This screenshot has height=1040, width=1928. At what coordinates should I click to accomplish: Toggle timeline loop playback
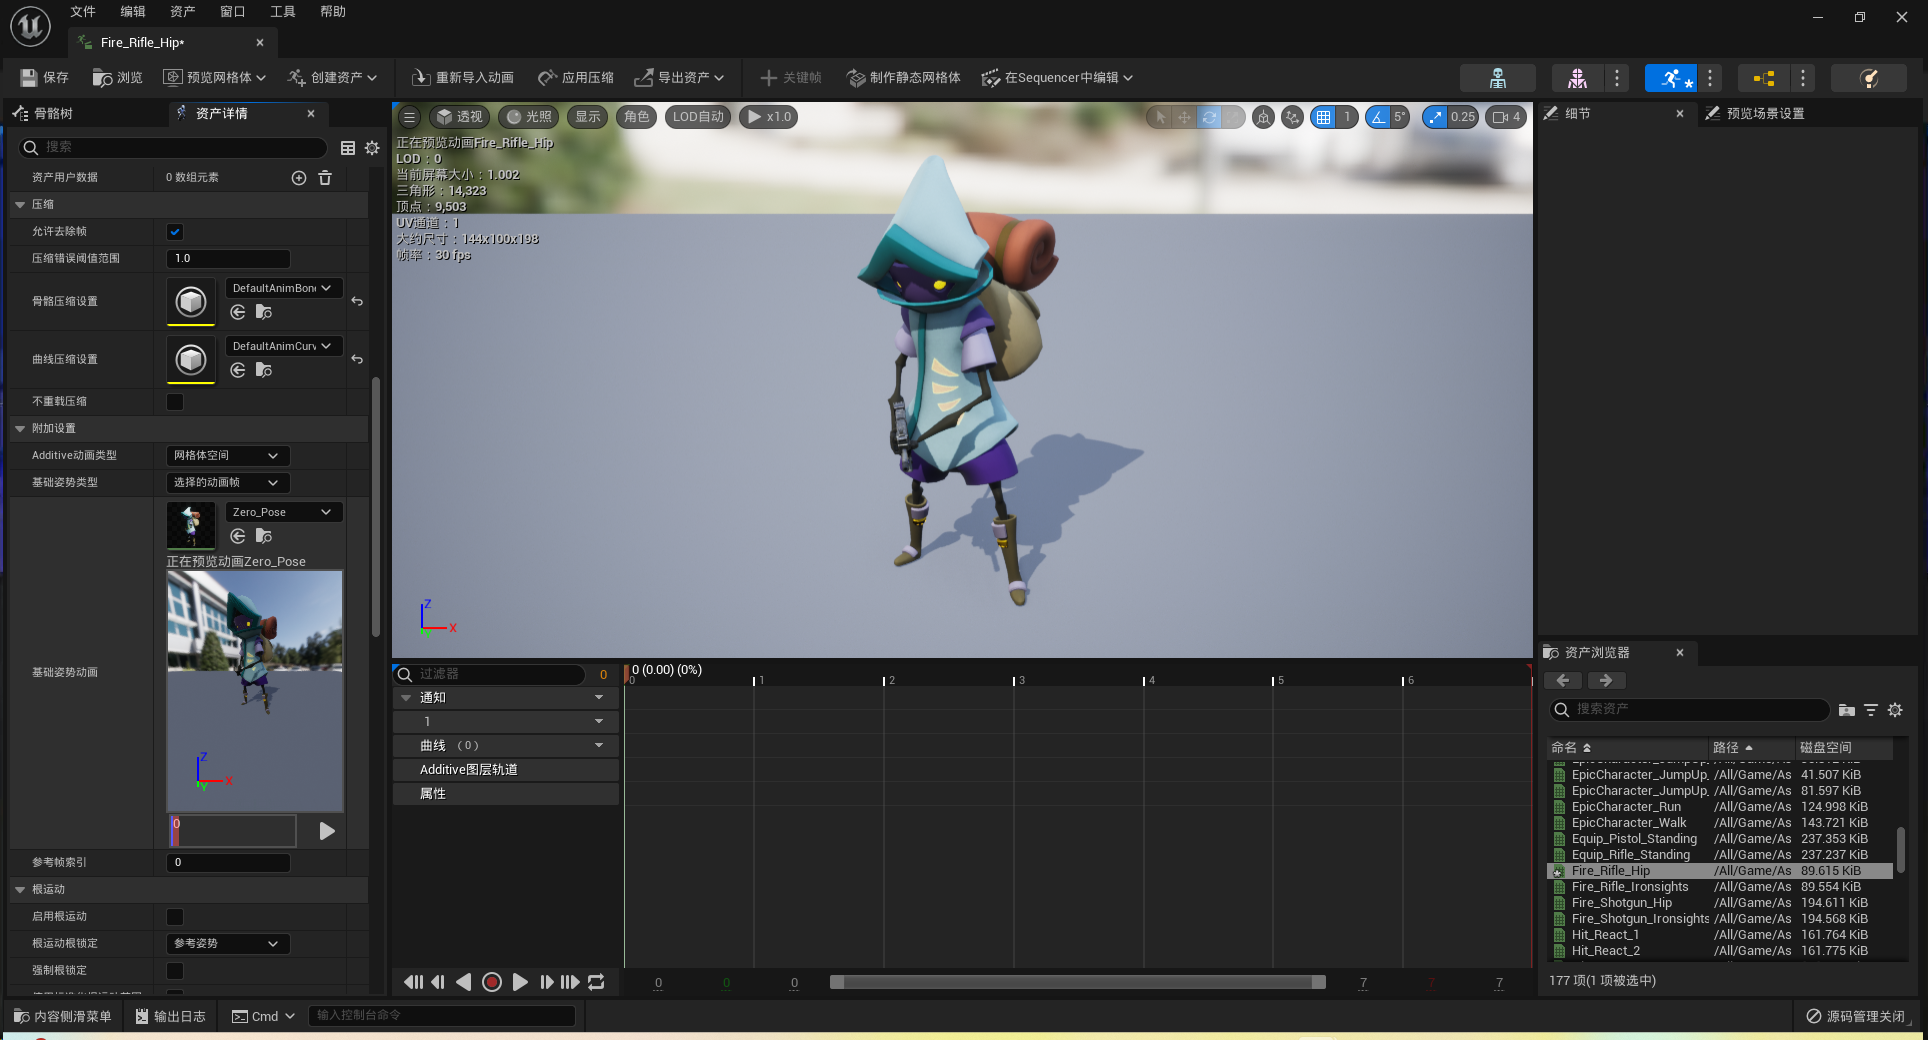596,982
